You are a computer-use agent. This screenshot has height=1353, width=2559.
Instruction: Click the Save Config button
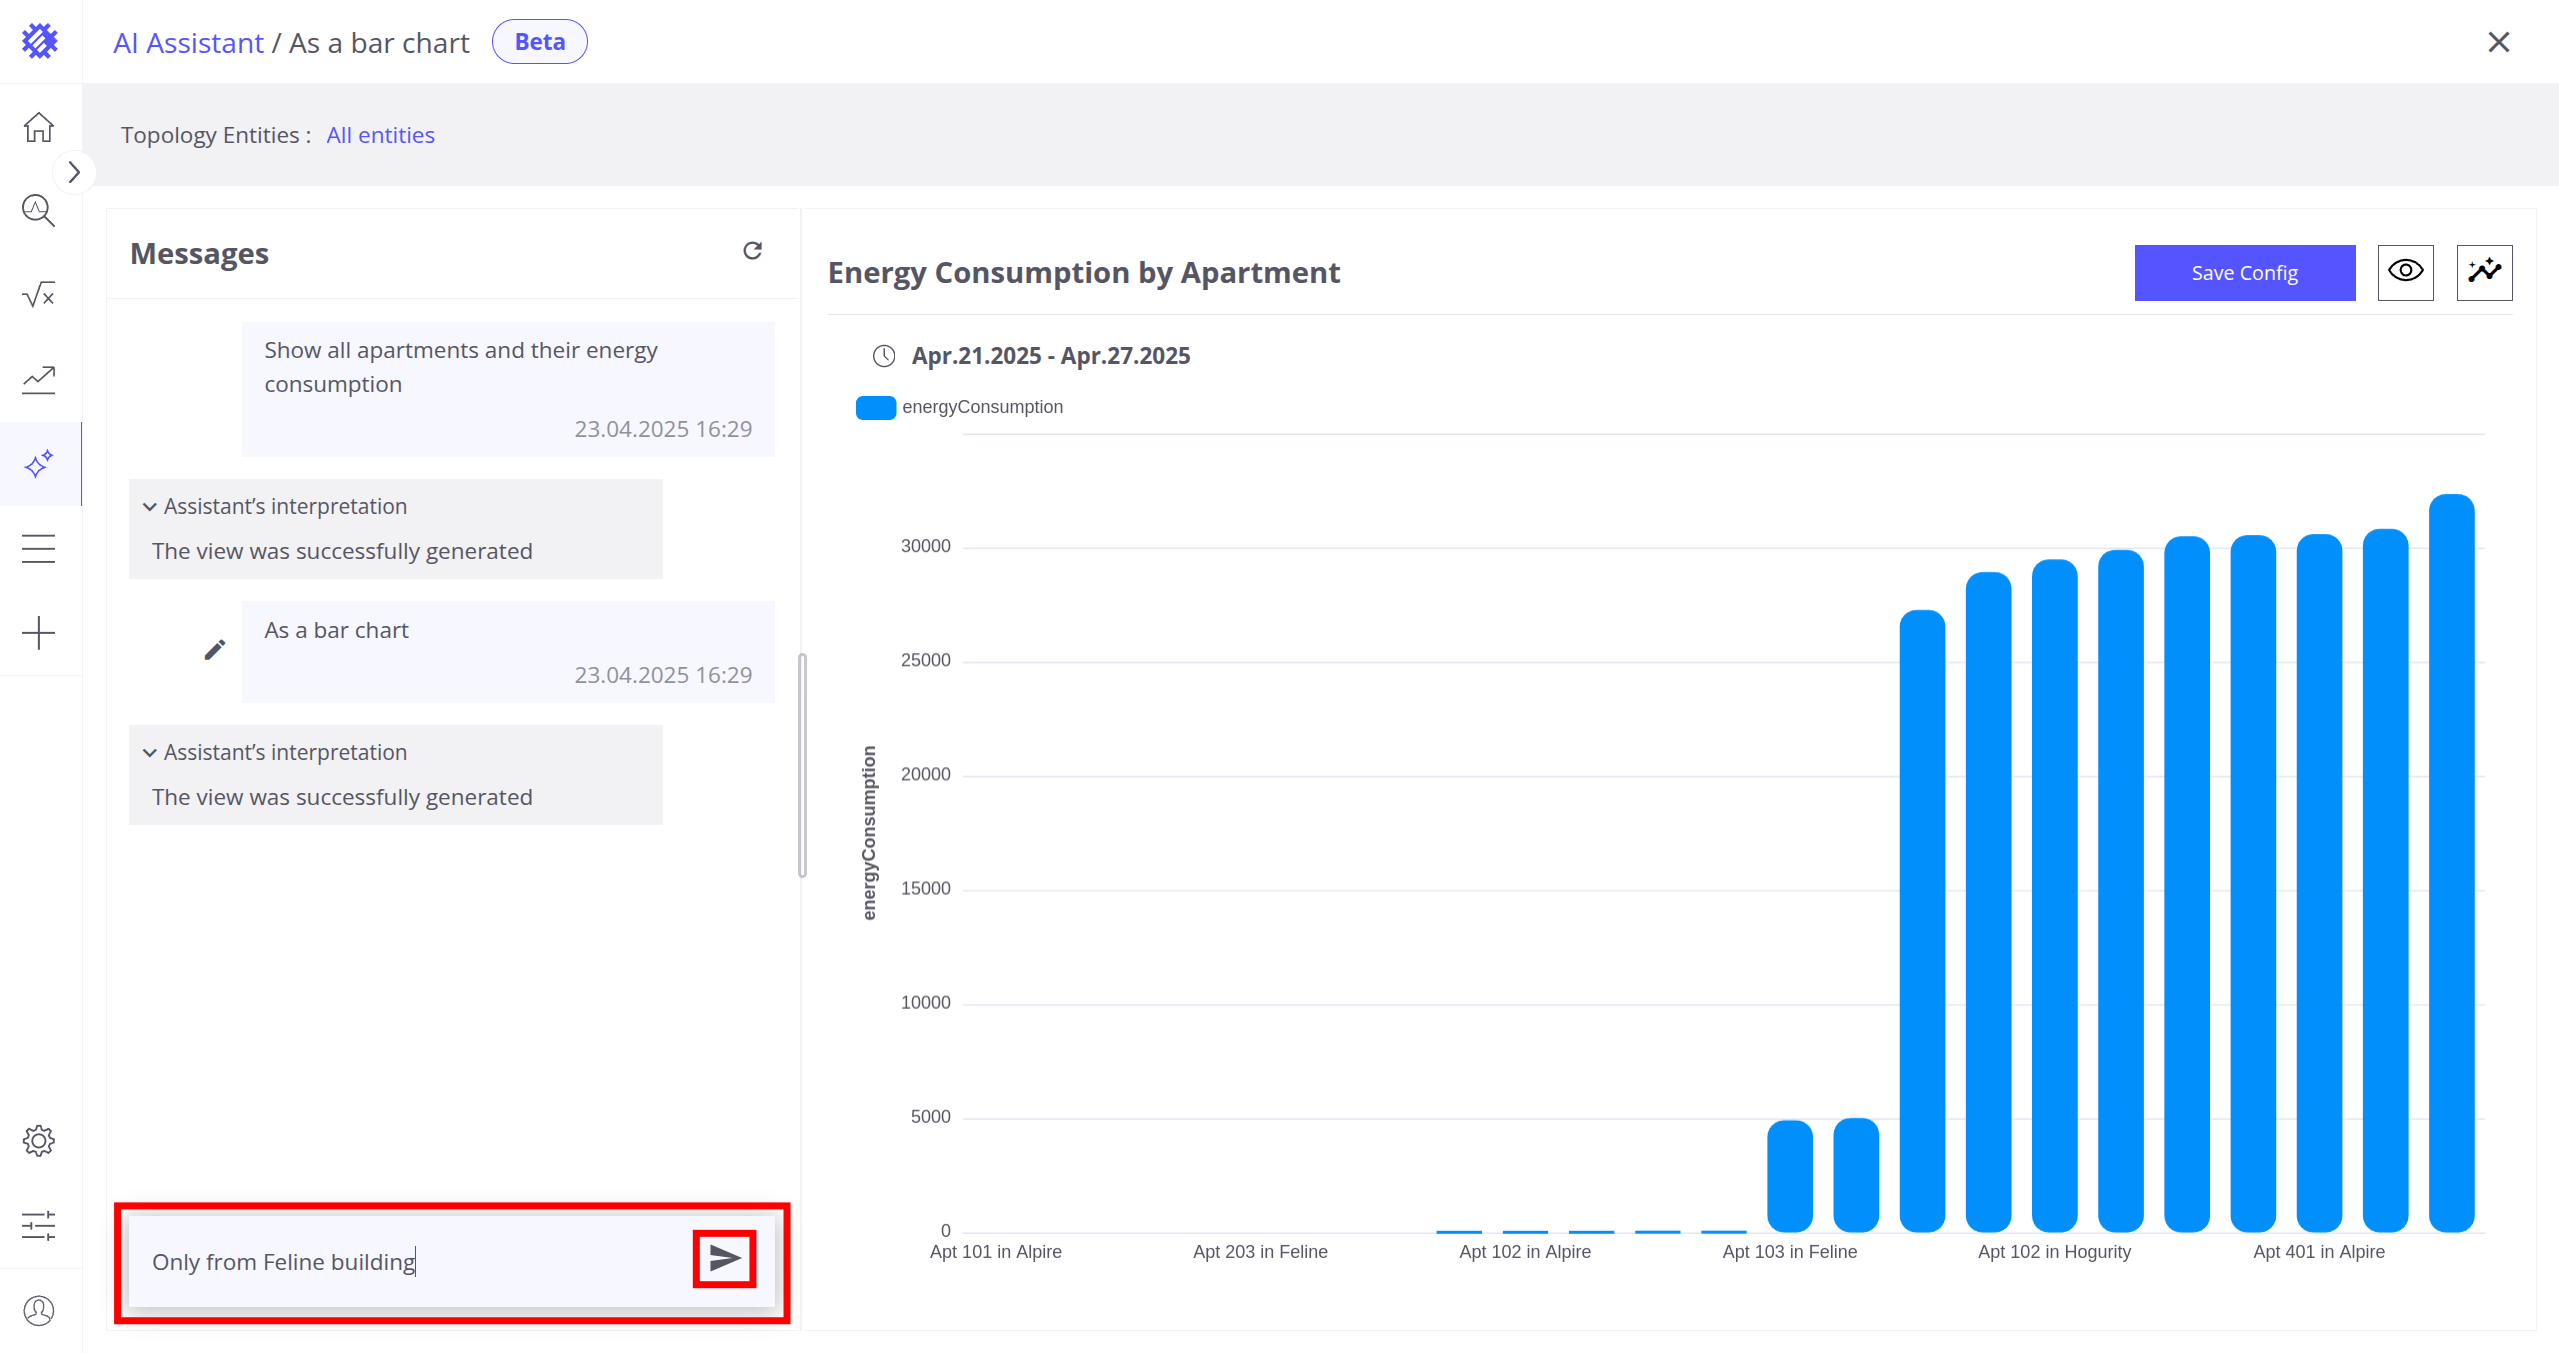click(2244, 273)
